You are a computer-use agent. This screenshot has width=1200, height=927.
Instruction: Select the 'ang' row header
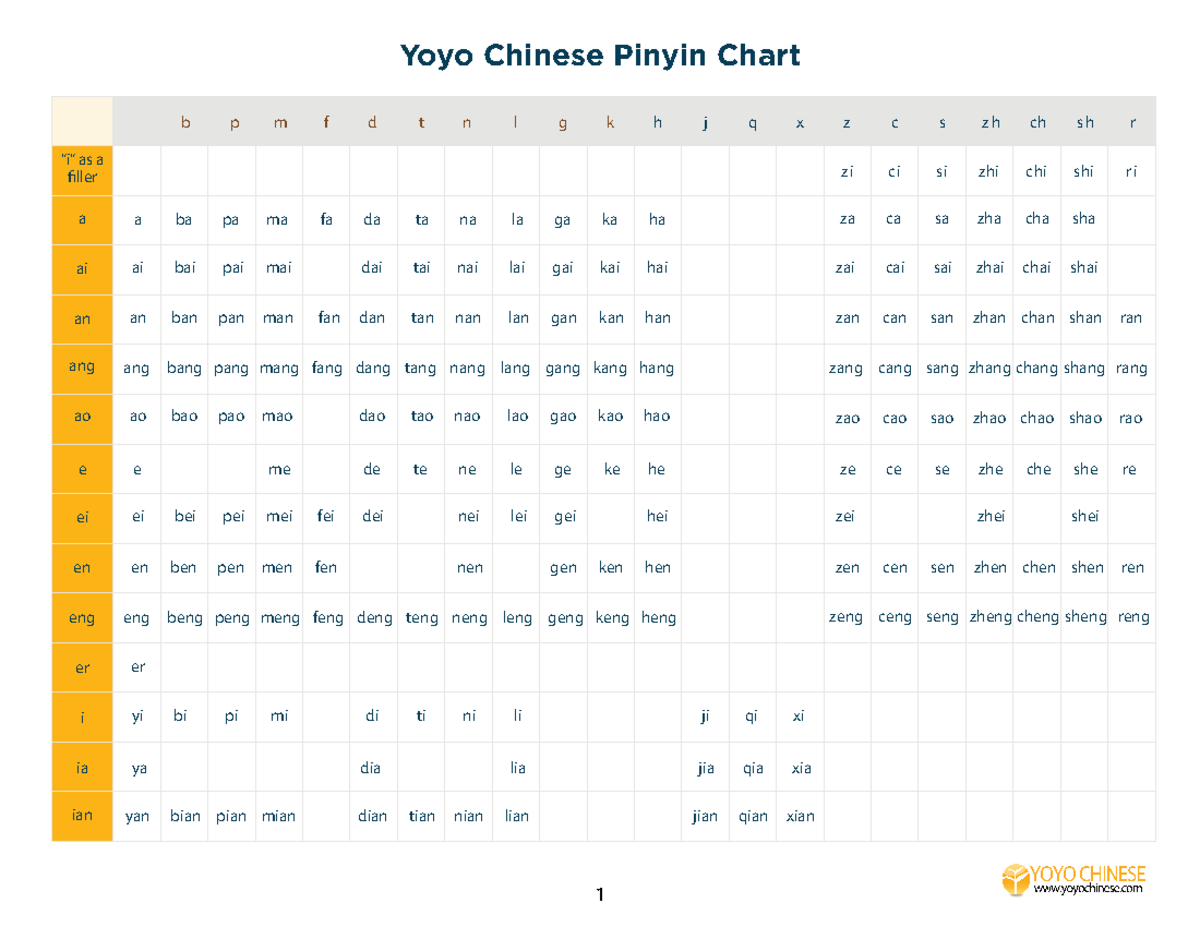pos(82,367)
